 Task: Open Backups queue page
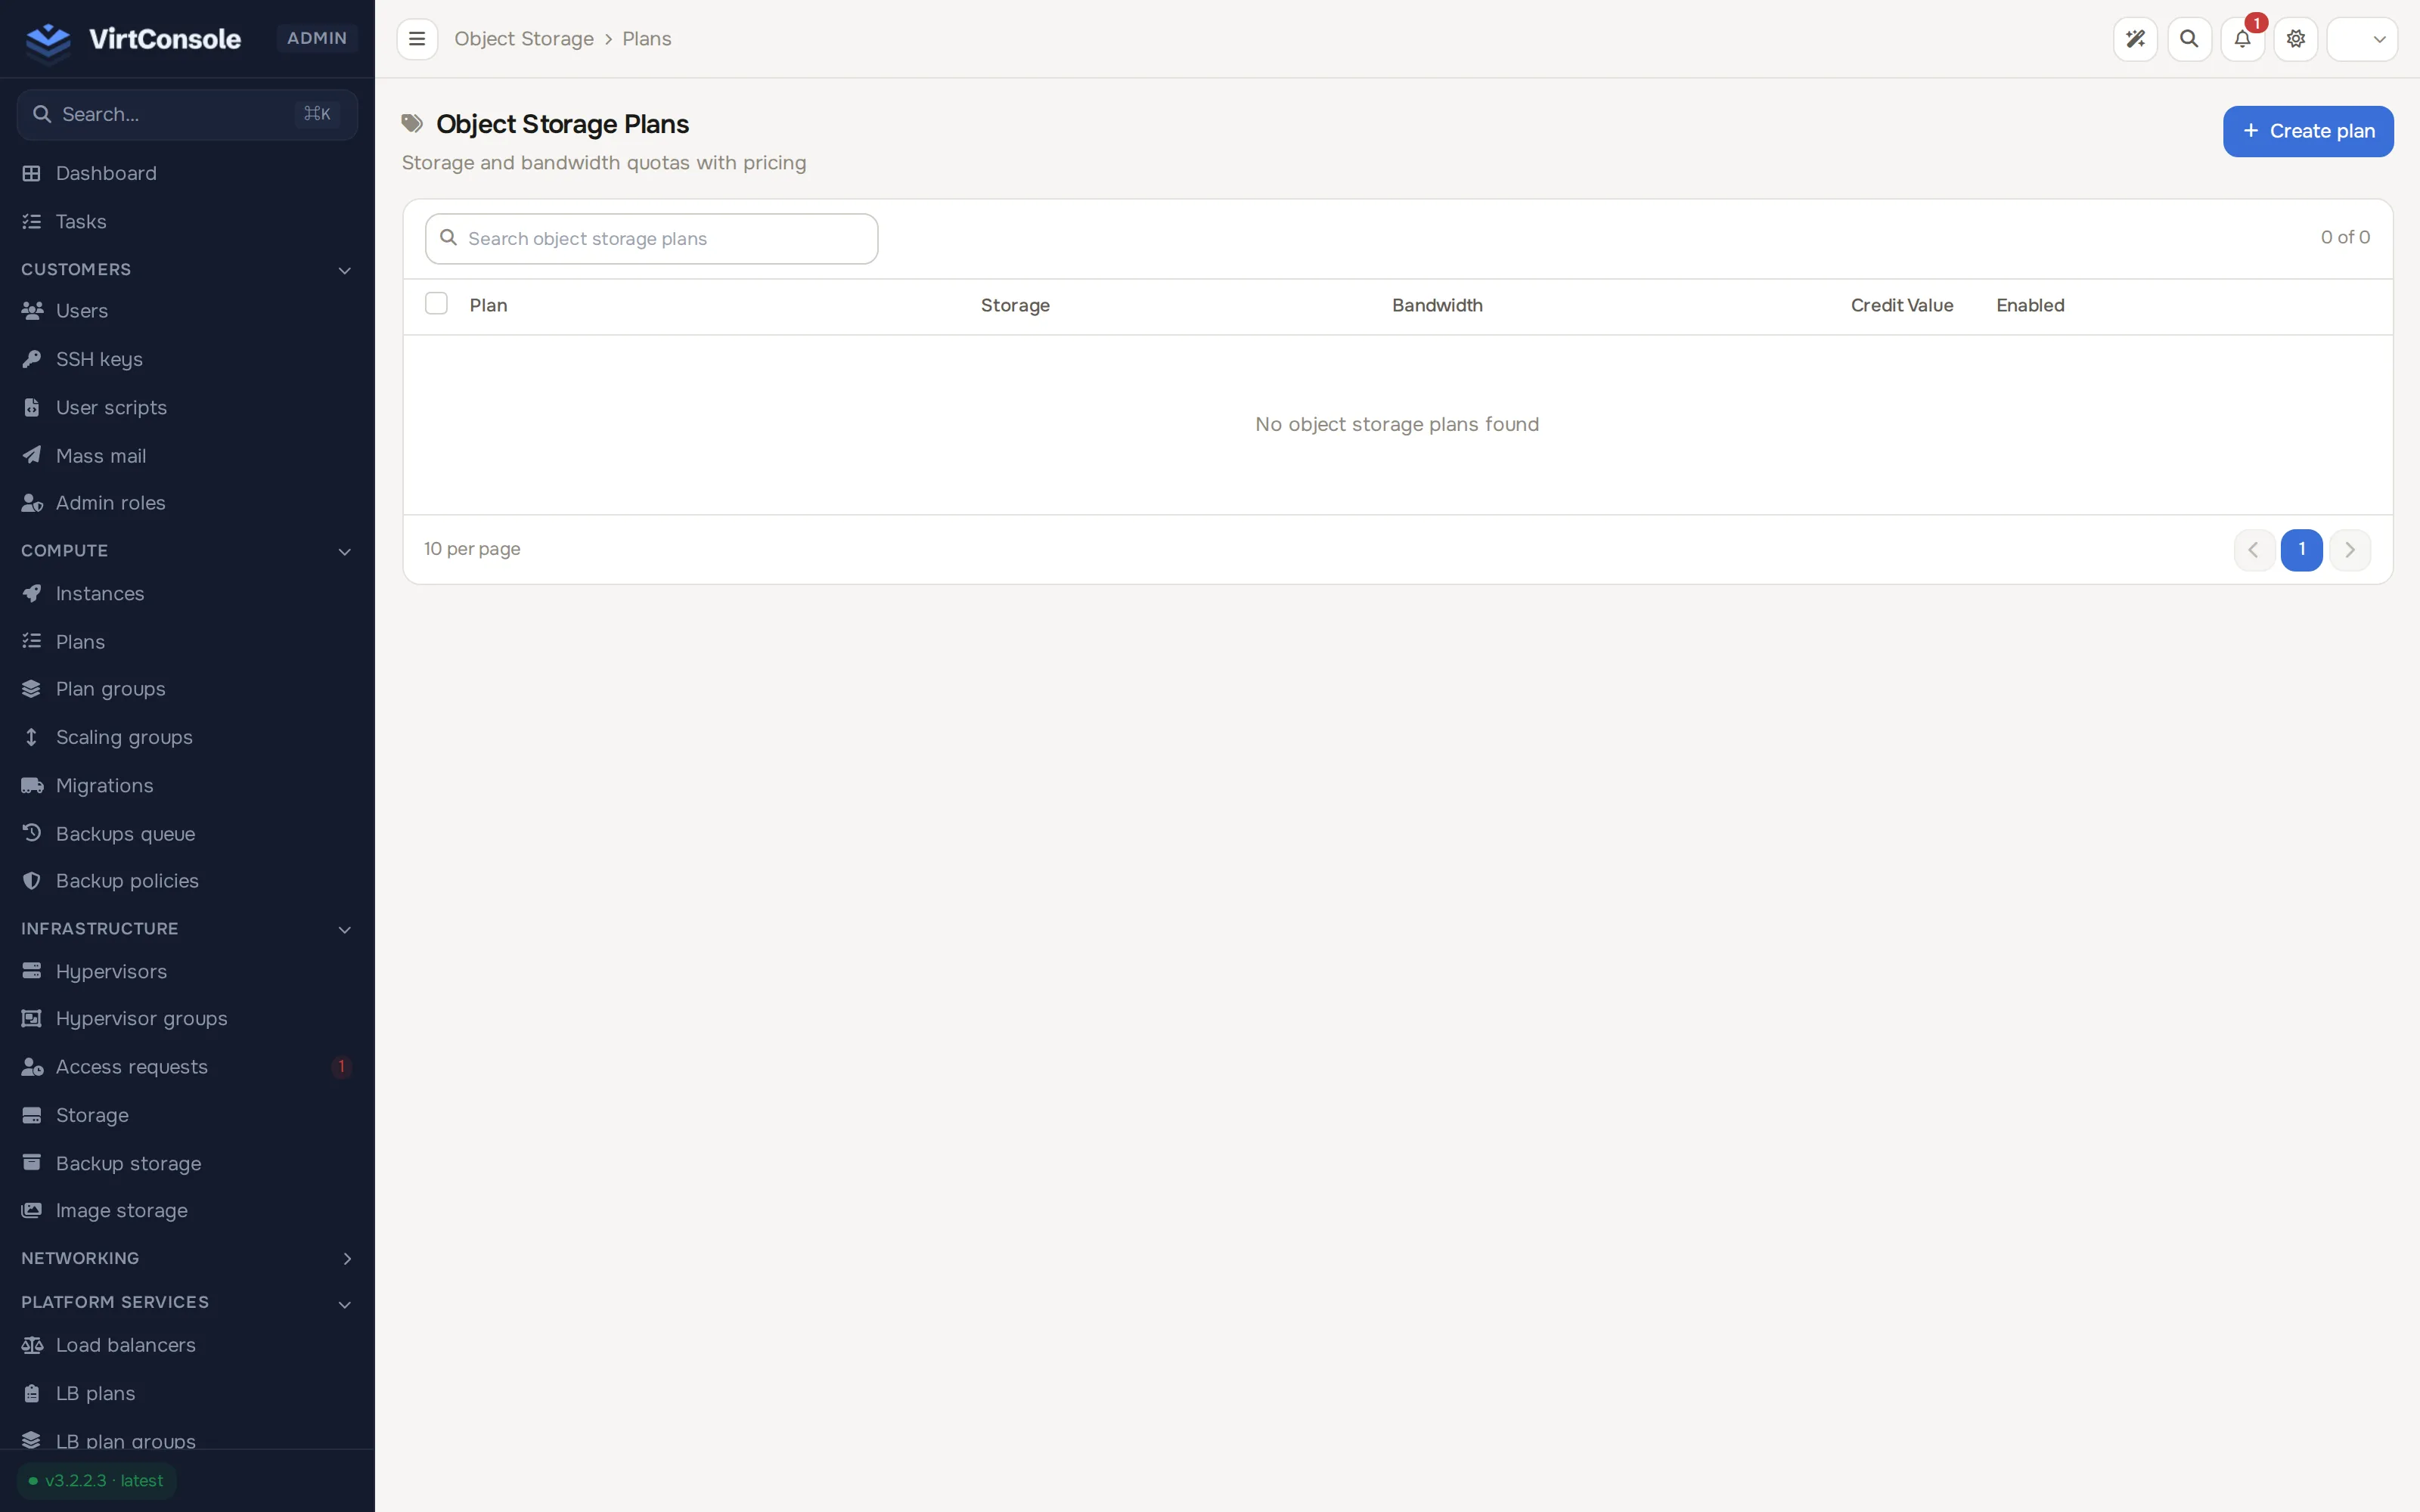[x=187, y=833]
